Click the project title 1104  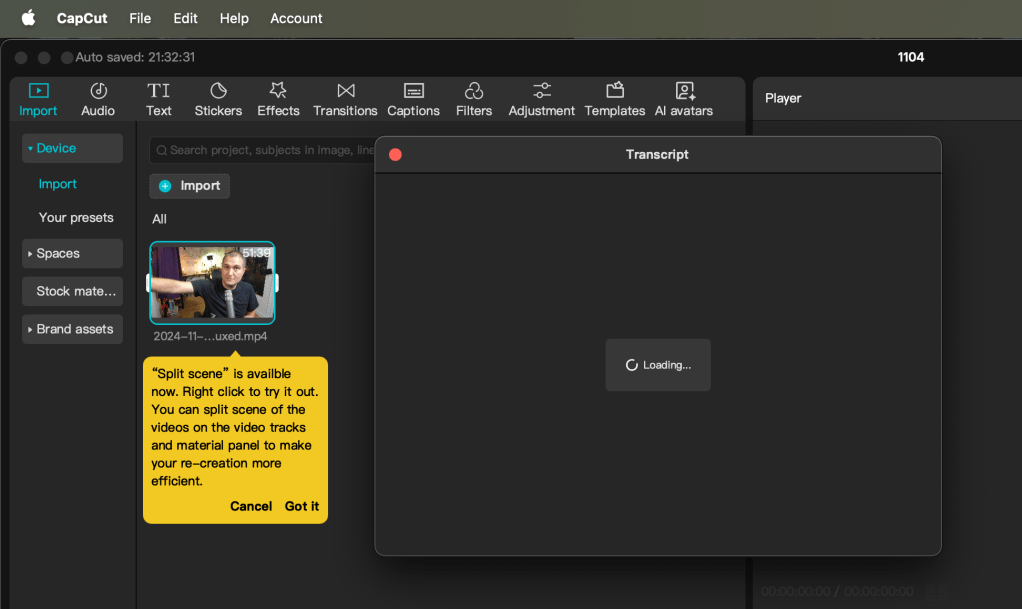[911, 57]
